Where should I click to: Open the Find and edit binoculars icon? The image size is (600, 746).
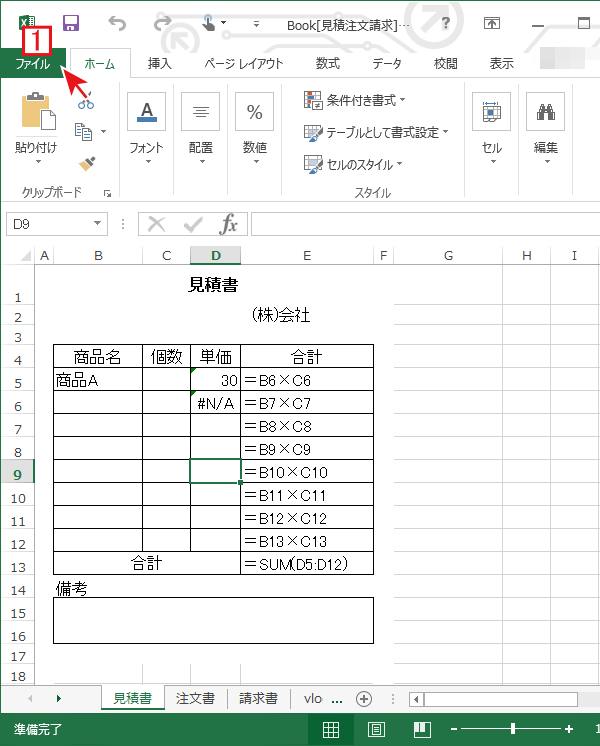pos(545,112)
